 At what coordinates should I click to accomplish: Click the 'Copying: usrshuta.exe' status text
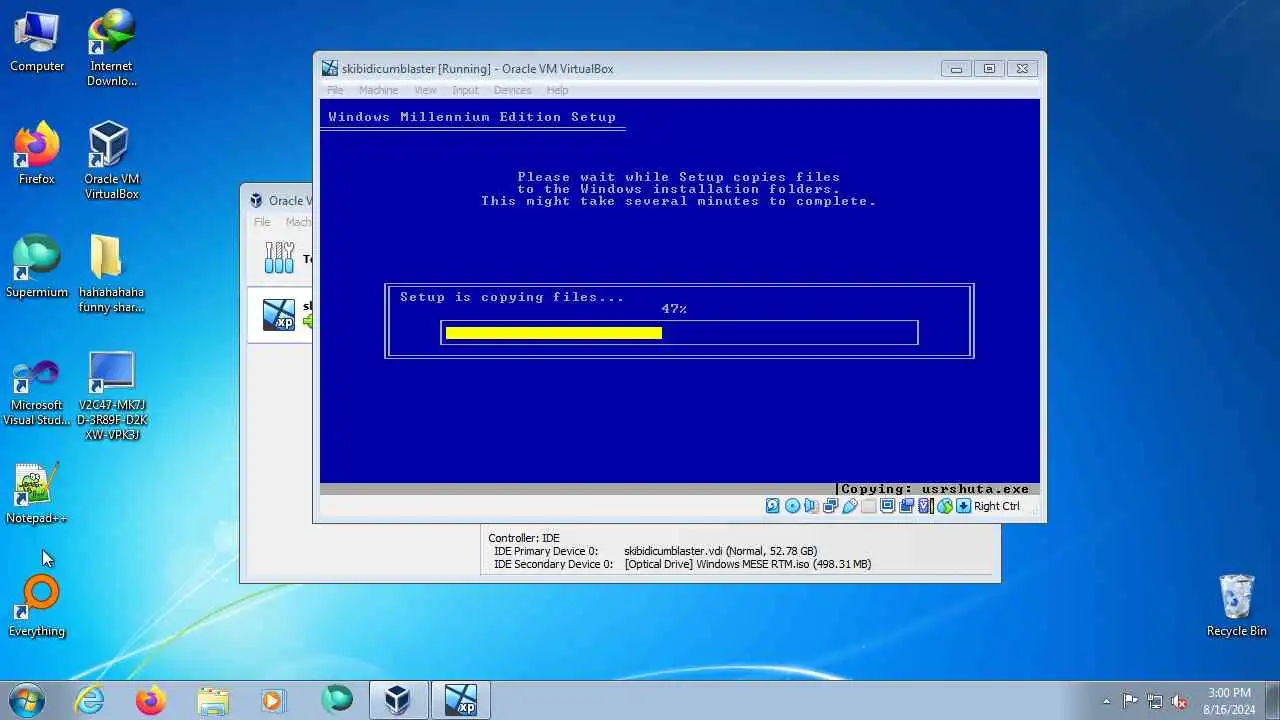point(935,489)
